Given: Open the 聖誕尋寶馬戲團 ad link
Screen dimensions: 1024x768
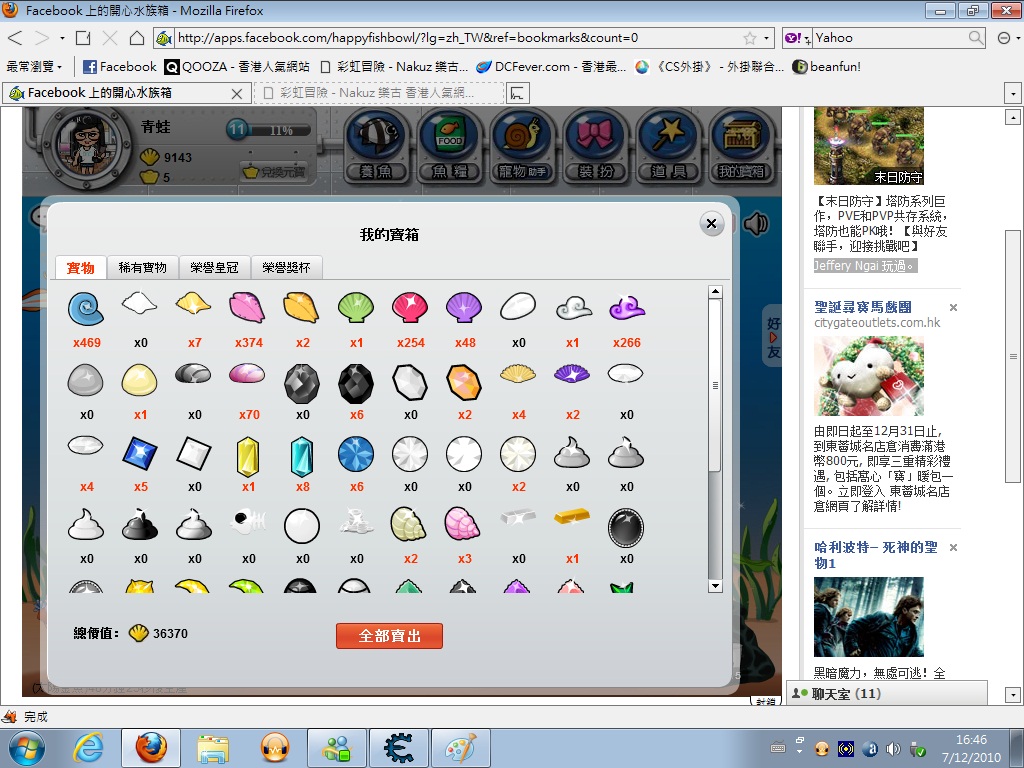Looking at the screenshot, I should pos(863,307).
